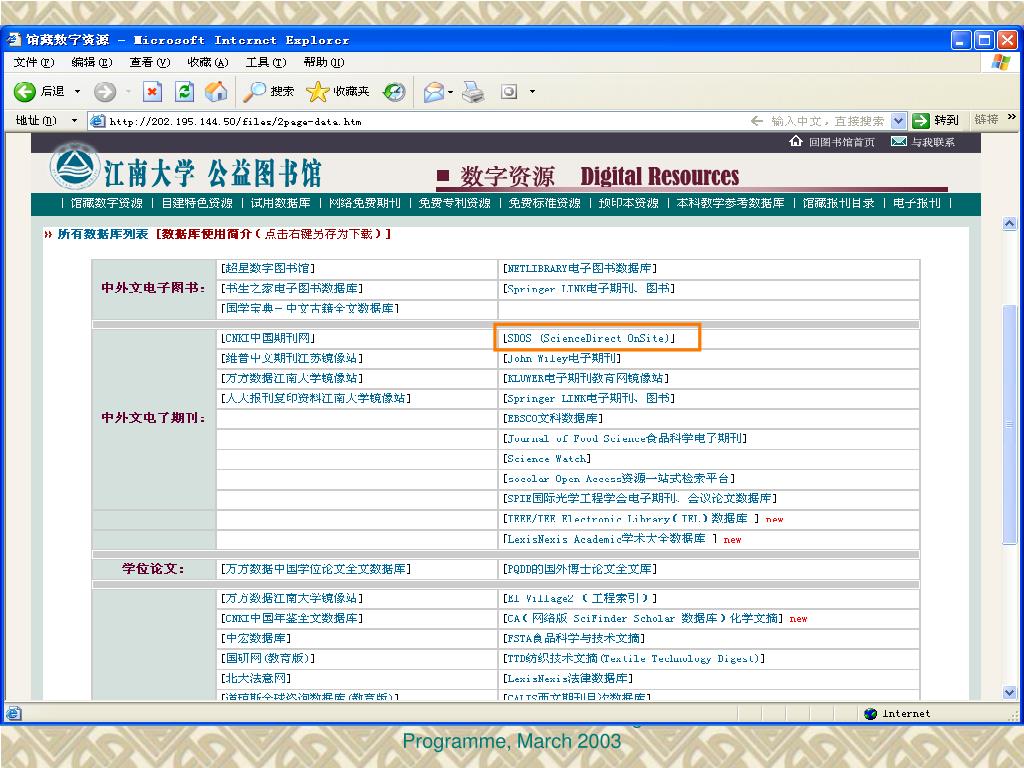Open the Back button history dropdown arrow
This screenshot has width=1024, height=768.
[77, 91]
